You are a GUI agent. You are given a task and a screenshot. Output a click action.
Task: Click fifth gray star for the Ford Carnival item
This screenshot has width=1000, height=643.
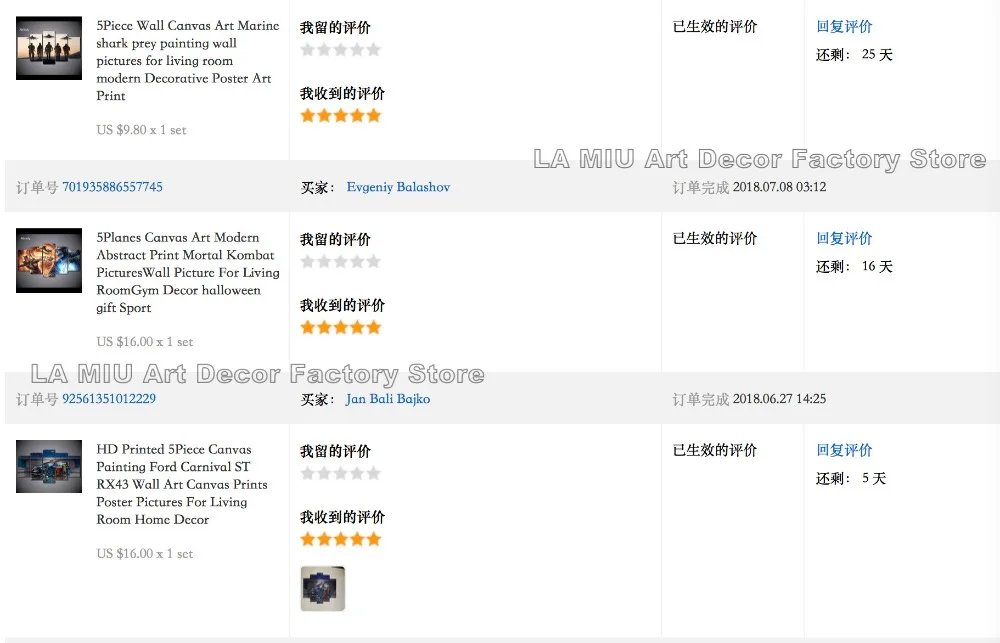(374, 474)
